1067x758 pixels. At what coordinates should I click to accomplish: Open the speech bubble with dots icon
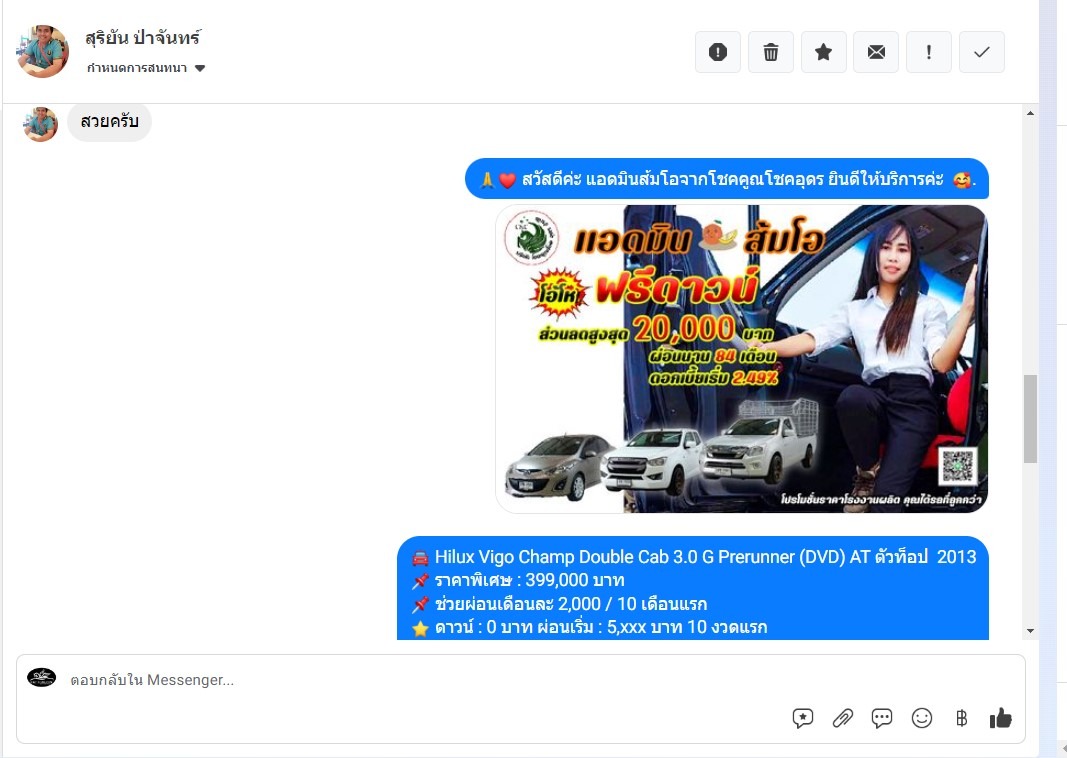882,718
